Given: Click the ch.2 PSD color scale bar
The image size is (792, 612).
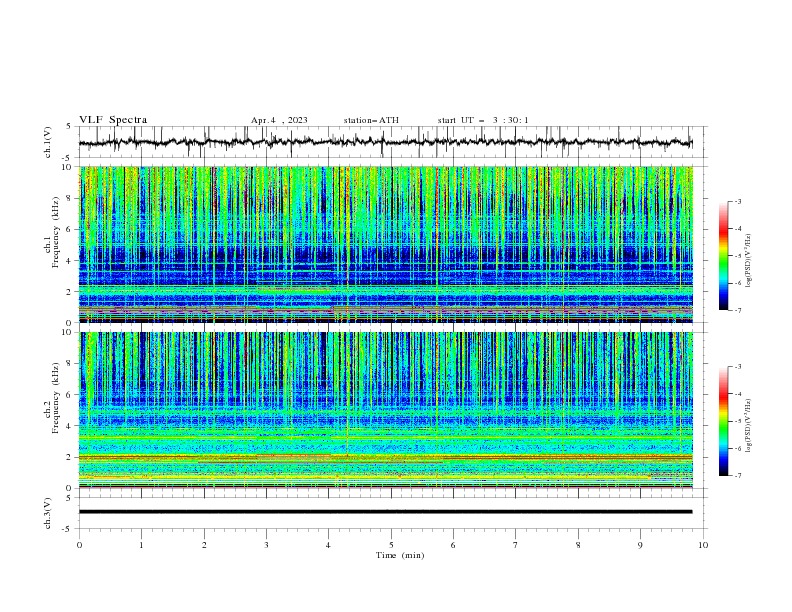Looking at the screenshot, I should click(x=724, y=421).
